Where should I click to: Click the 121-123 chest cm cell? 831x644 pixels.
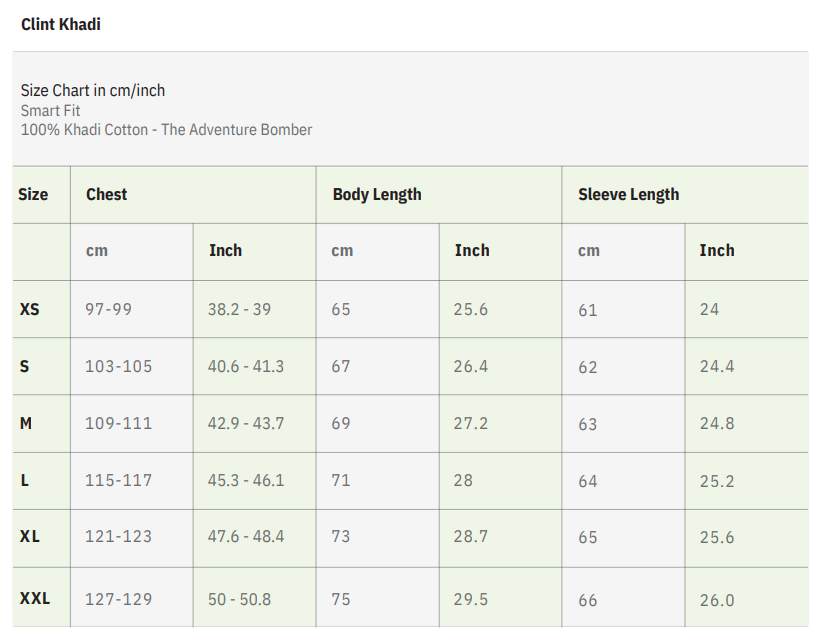(x=119, y=536)
